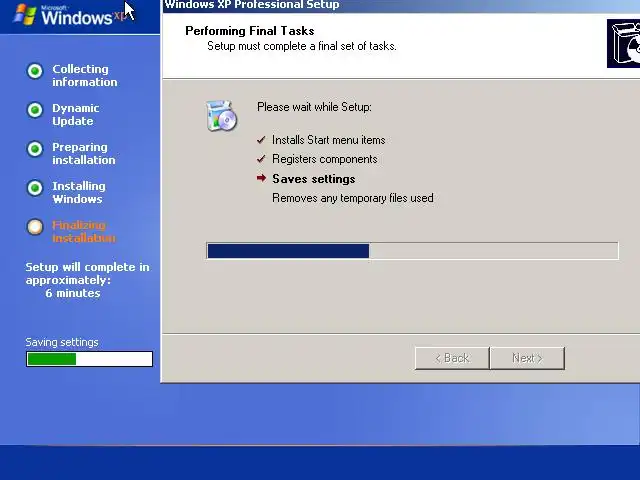Image resolution: width=640 pixels, height=480 pixels.
Task: Click the Installs Start menu items text
Action: (329, 140)
